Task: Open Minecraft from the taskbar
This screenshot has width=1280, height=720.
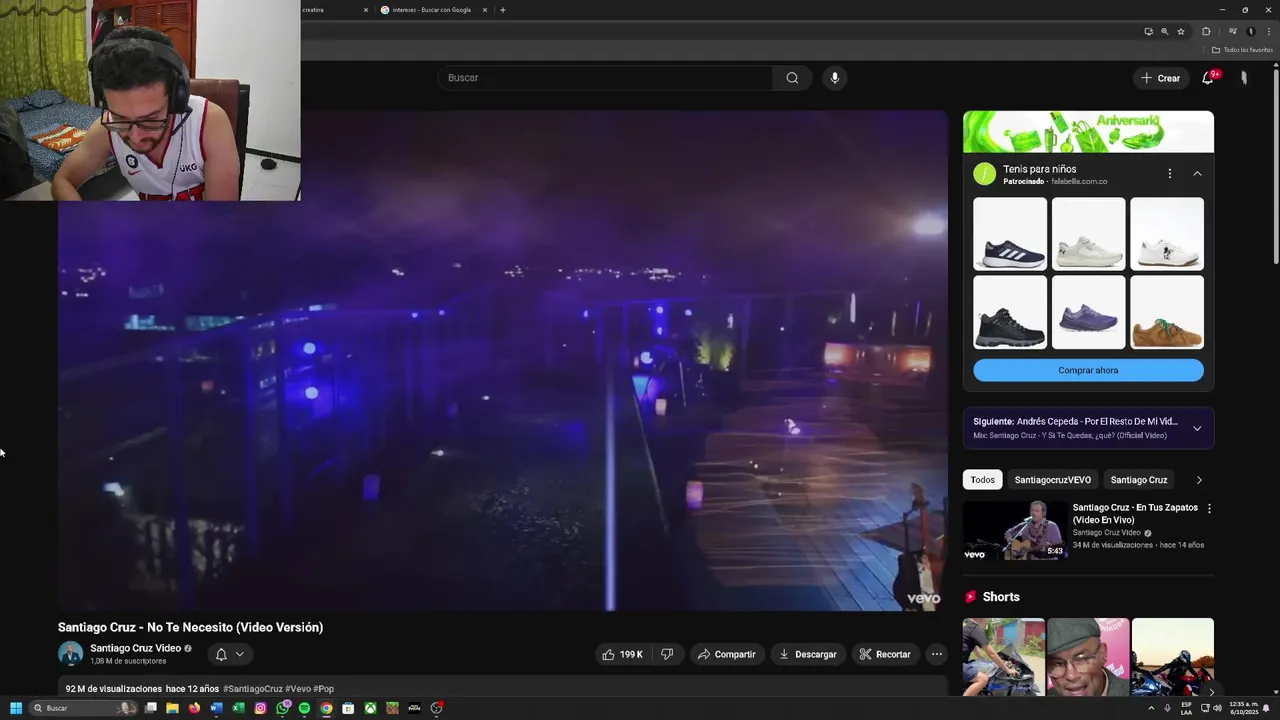Action: [x=392, y=708]
